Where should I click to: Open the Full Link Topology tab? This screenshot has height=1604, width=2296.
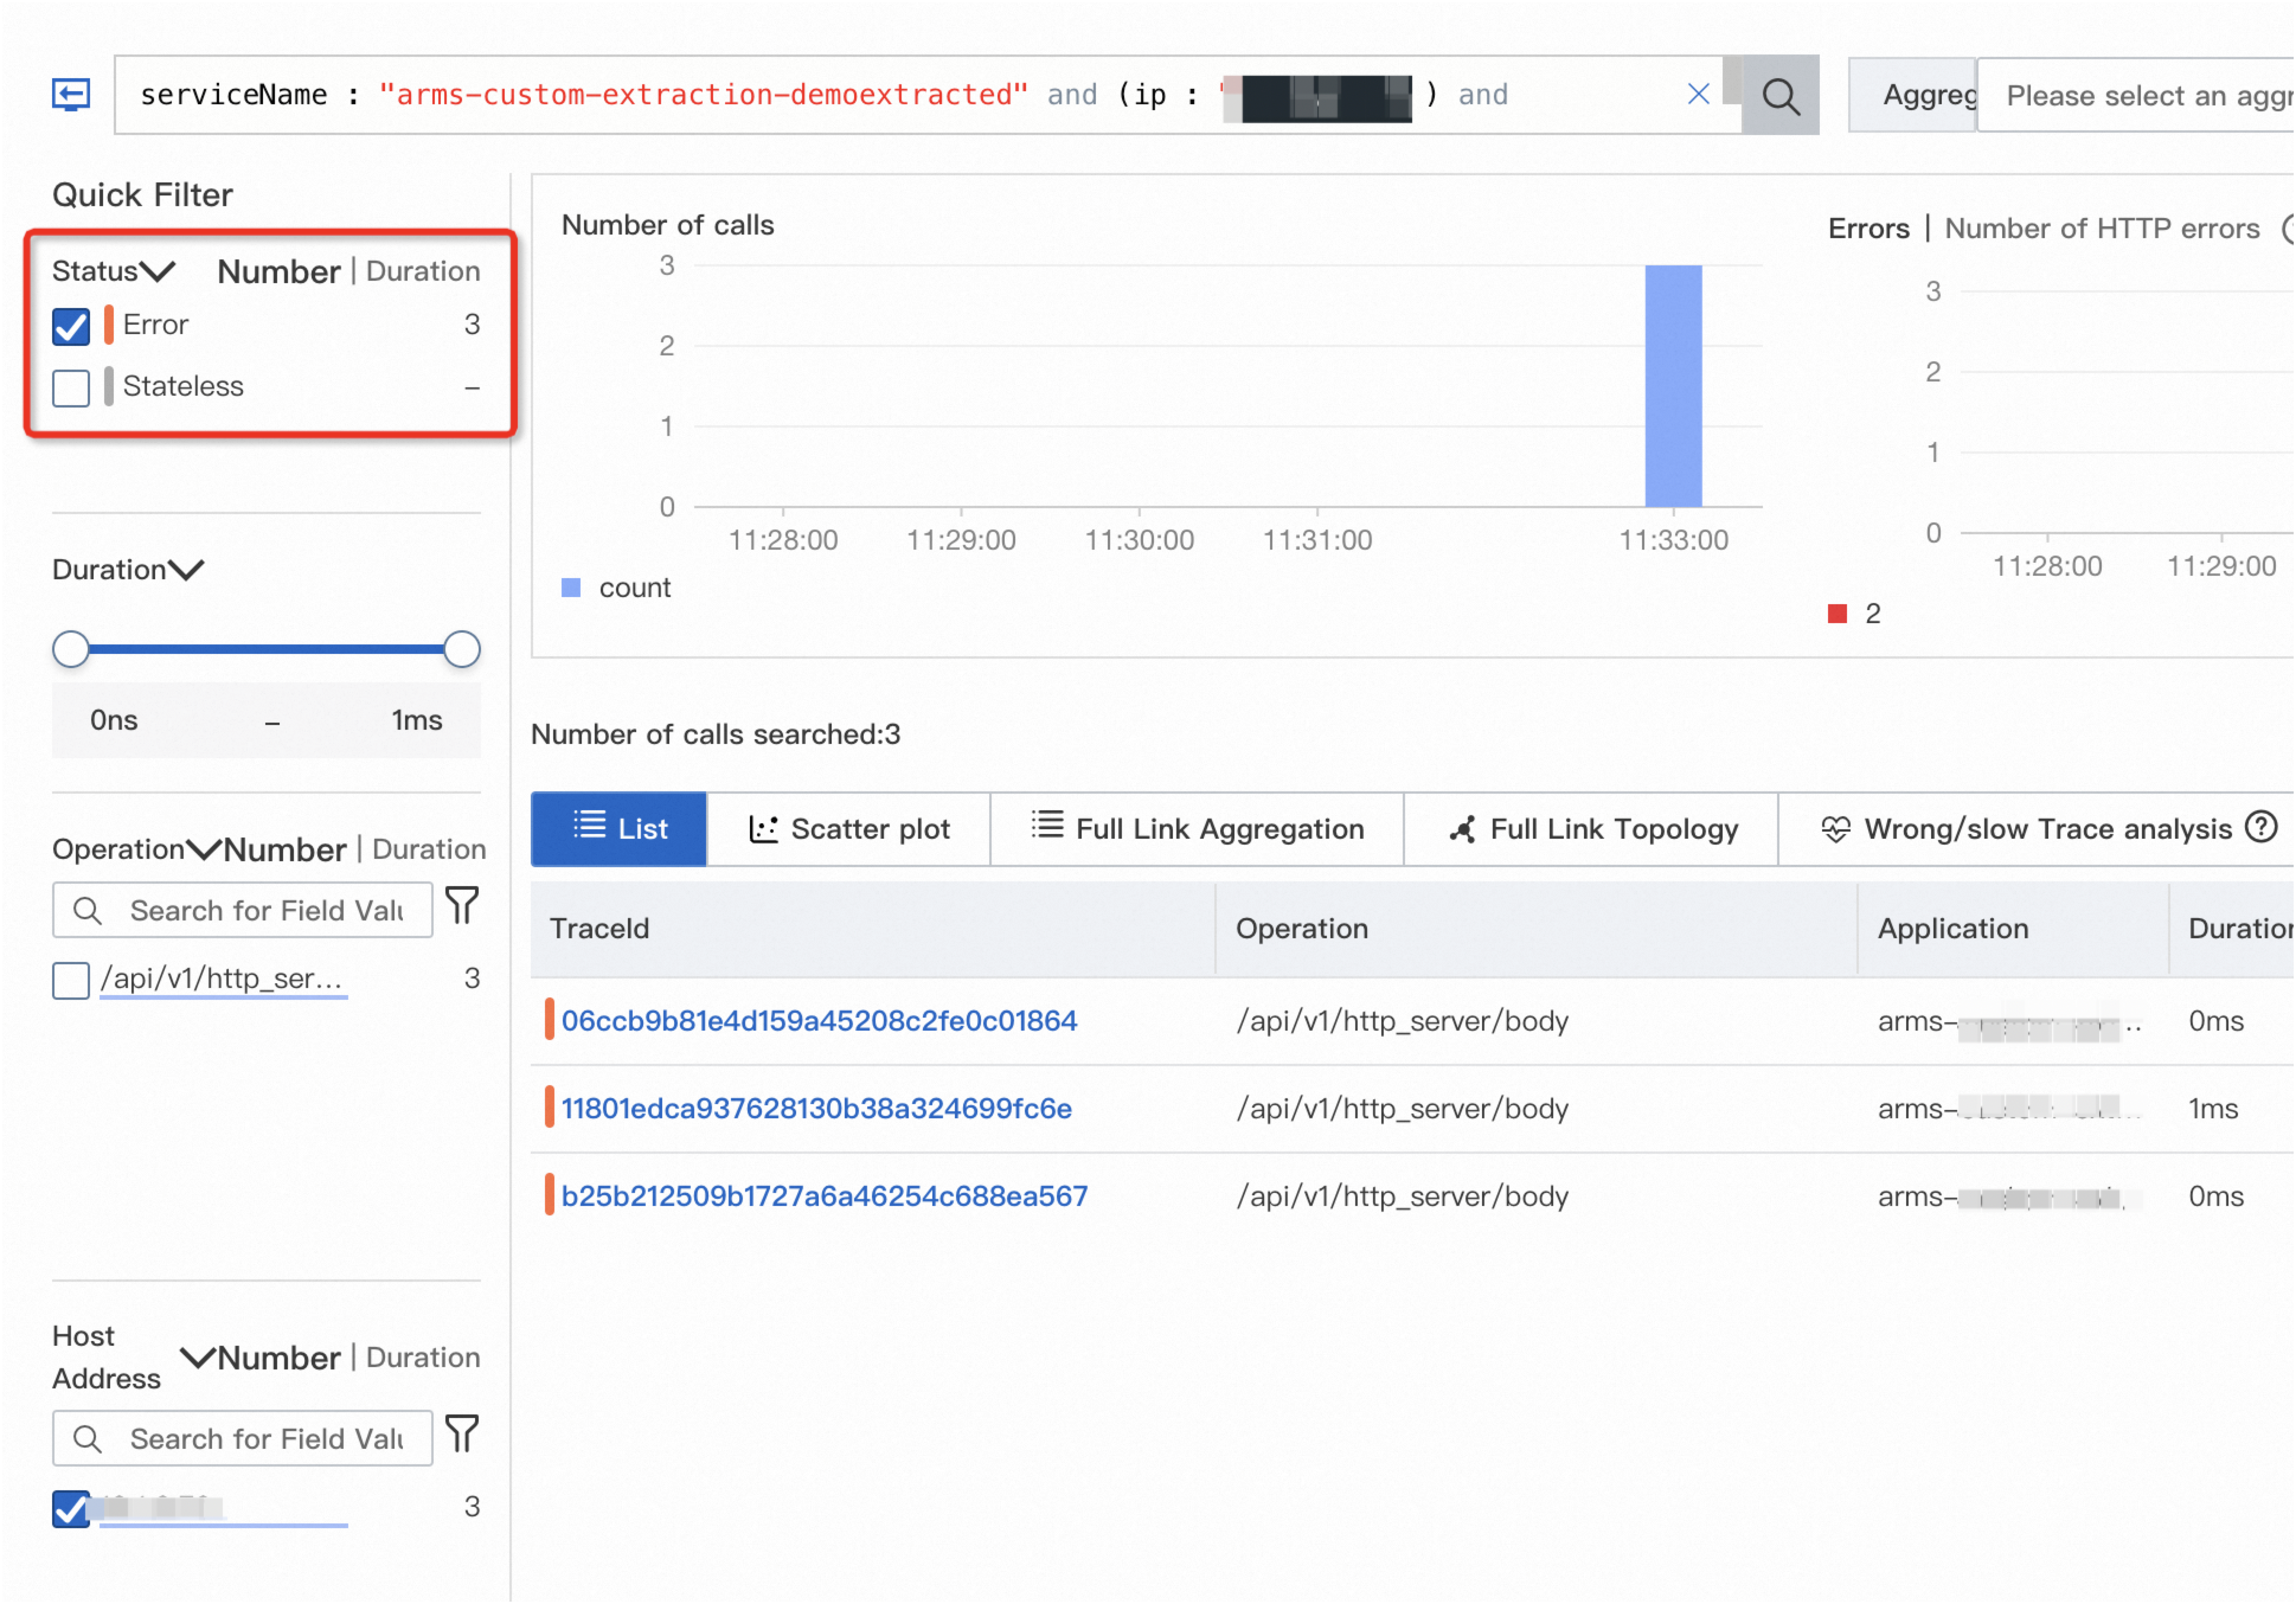tap(1592, 829)
